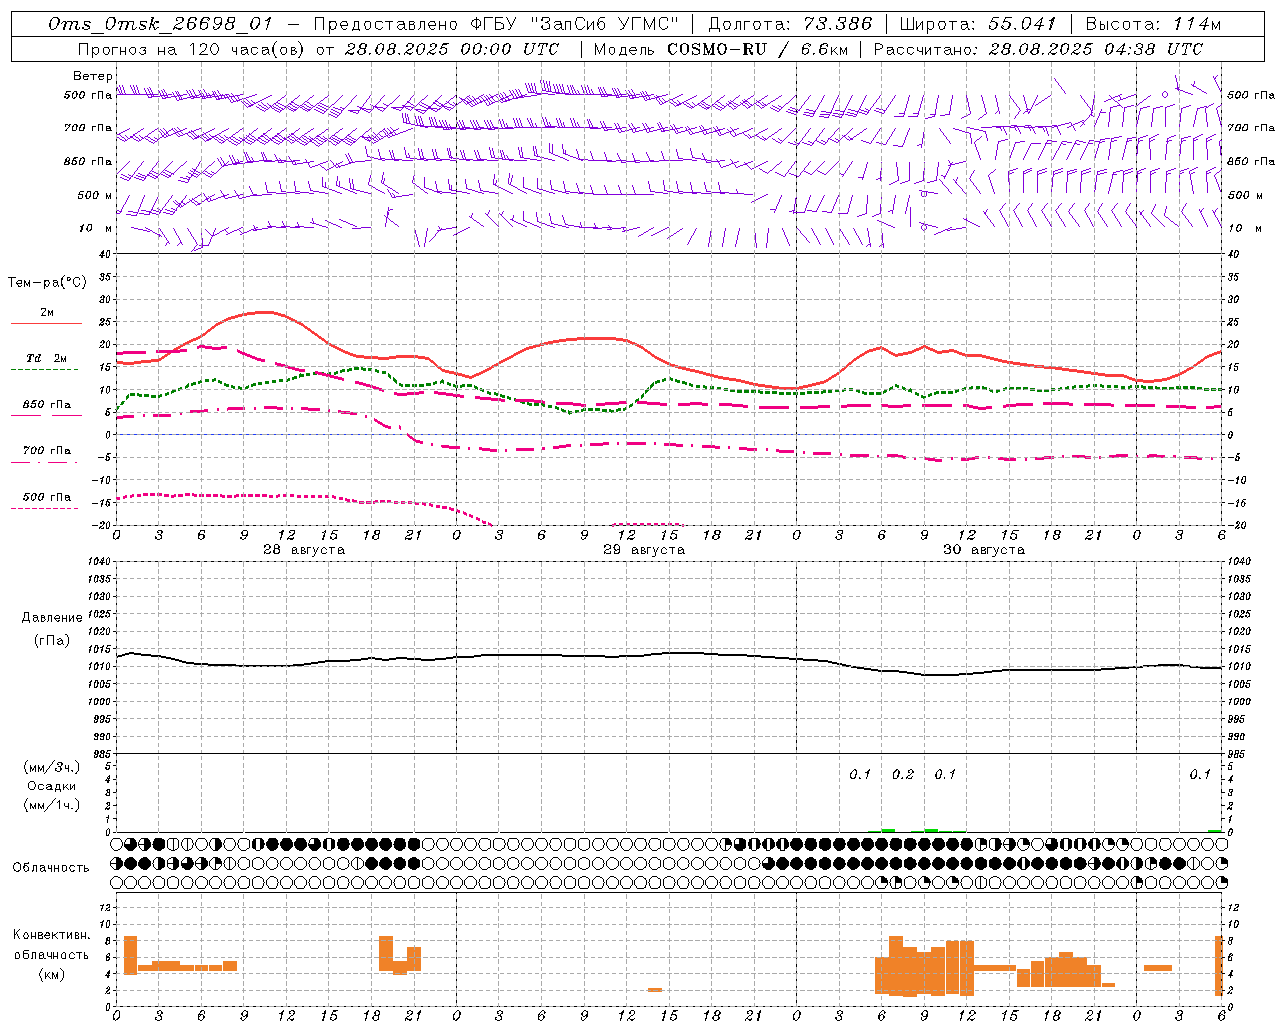Click the Ветер panel label

pos(93,76)
